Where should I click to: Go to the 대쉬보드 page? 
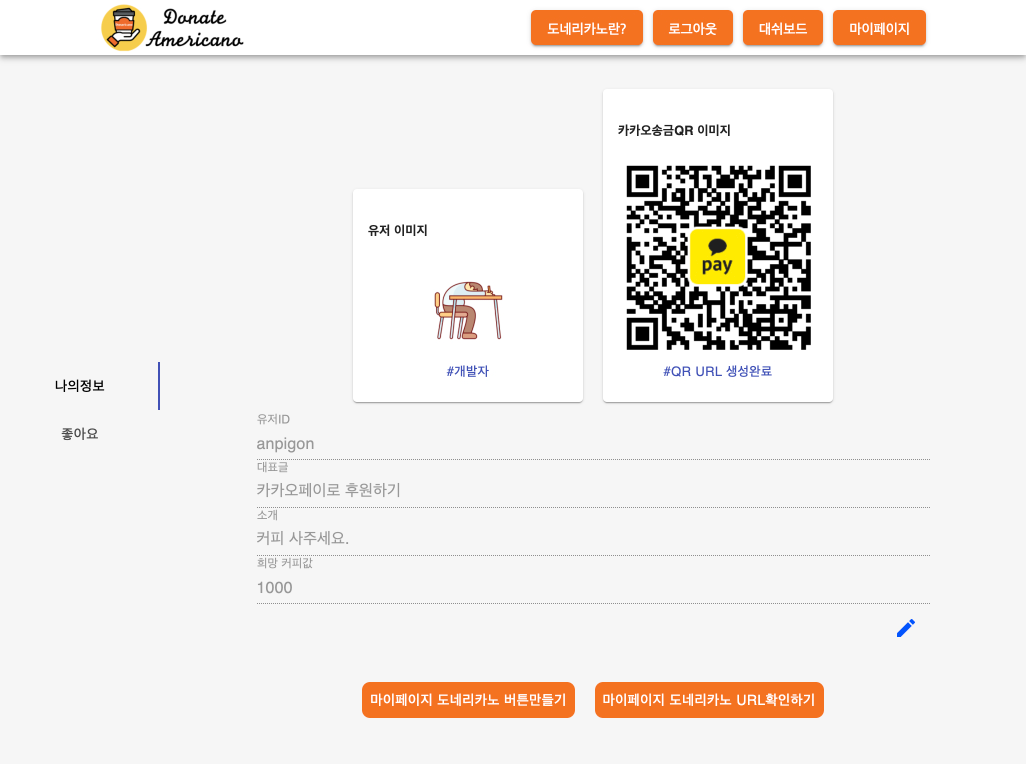[x=783, y=28]
